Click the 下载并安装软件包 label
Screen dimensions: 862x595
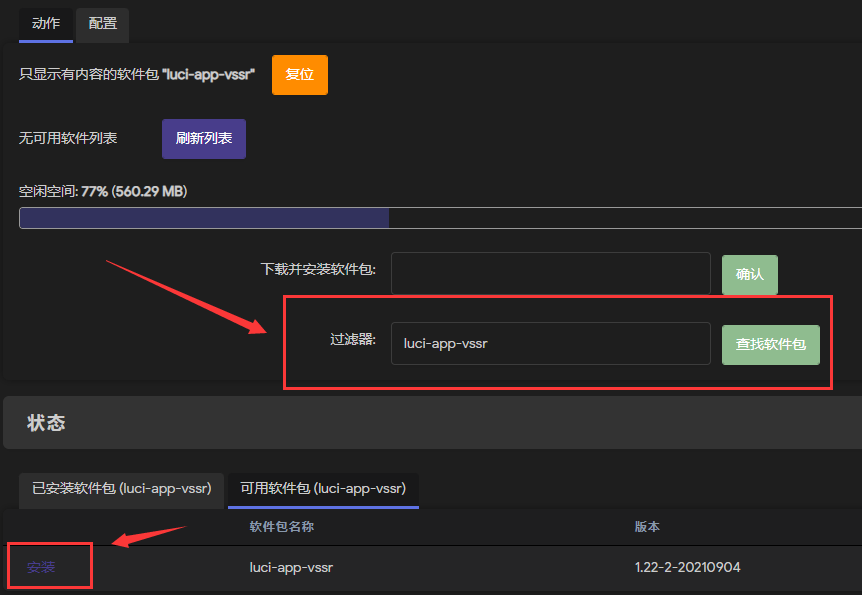[x=318, y=269]
